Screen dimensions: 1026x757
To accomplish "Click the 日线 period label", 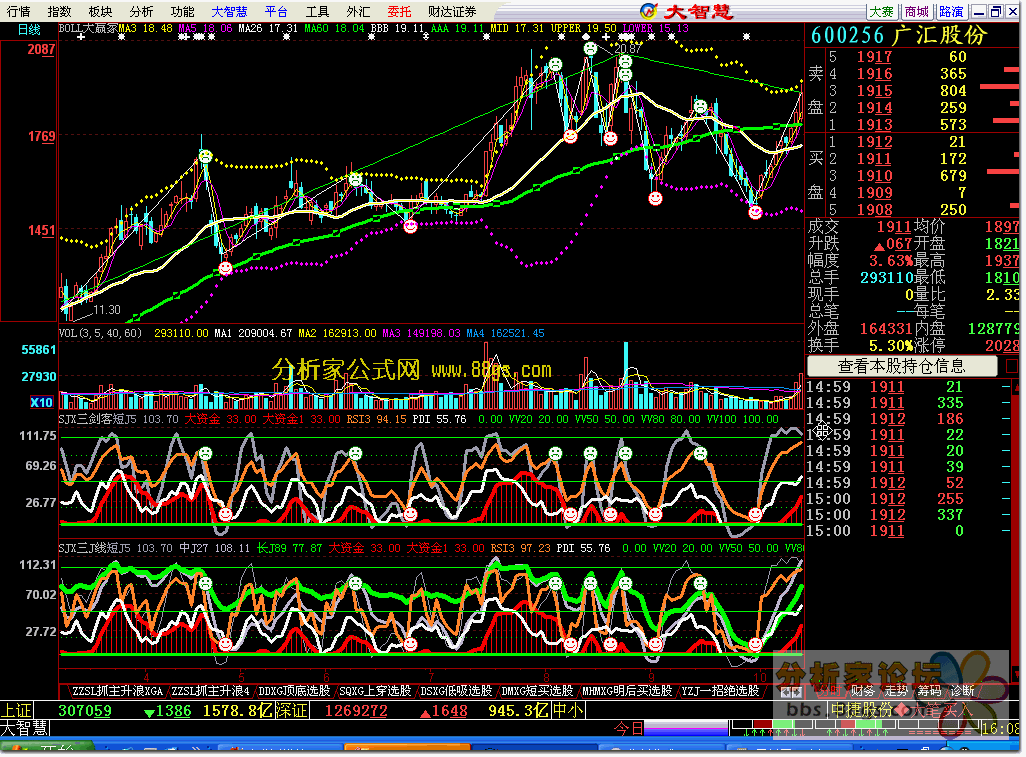I will 29,29.
